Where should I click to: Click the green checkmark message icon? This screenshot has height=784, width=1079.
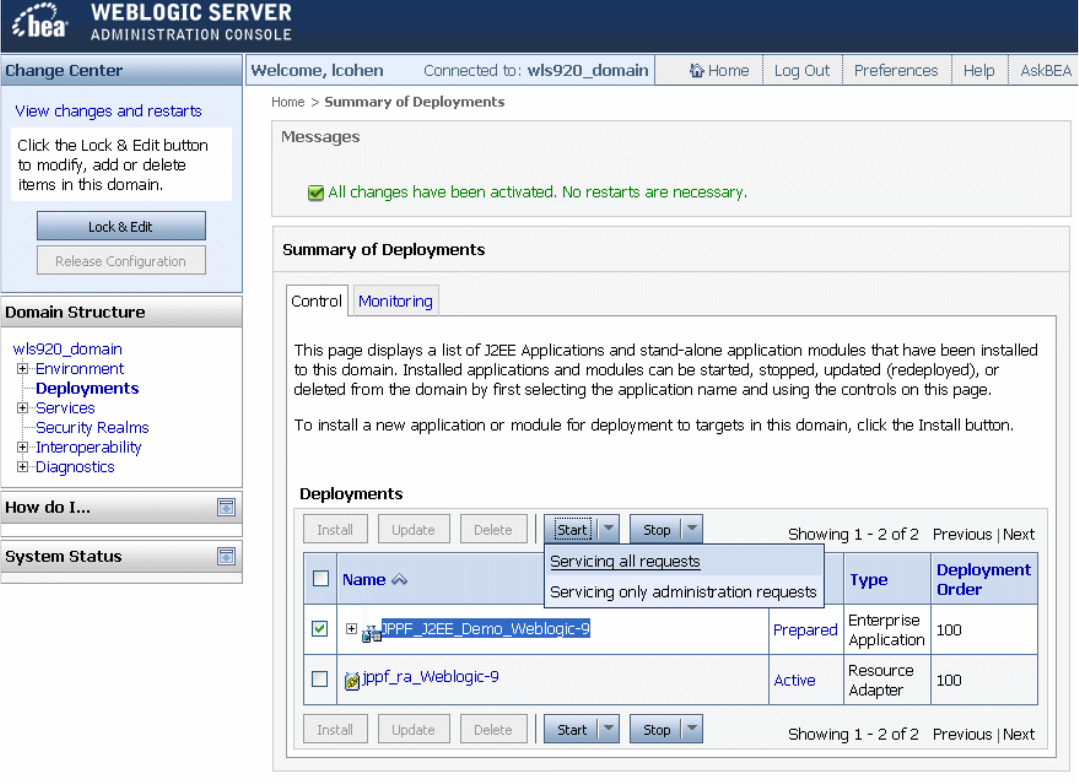click(316, 193)
